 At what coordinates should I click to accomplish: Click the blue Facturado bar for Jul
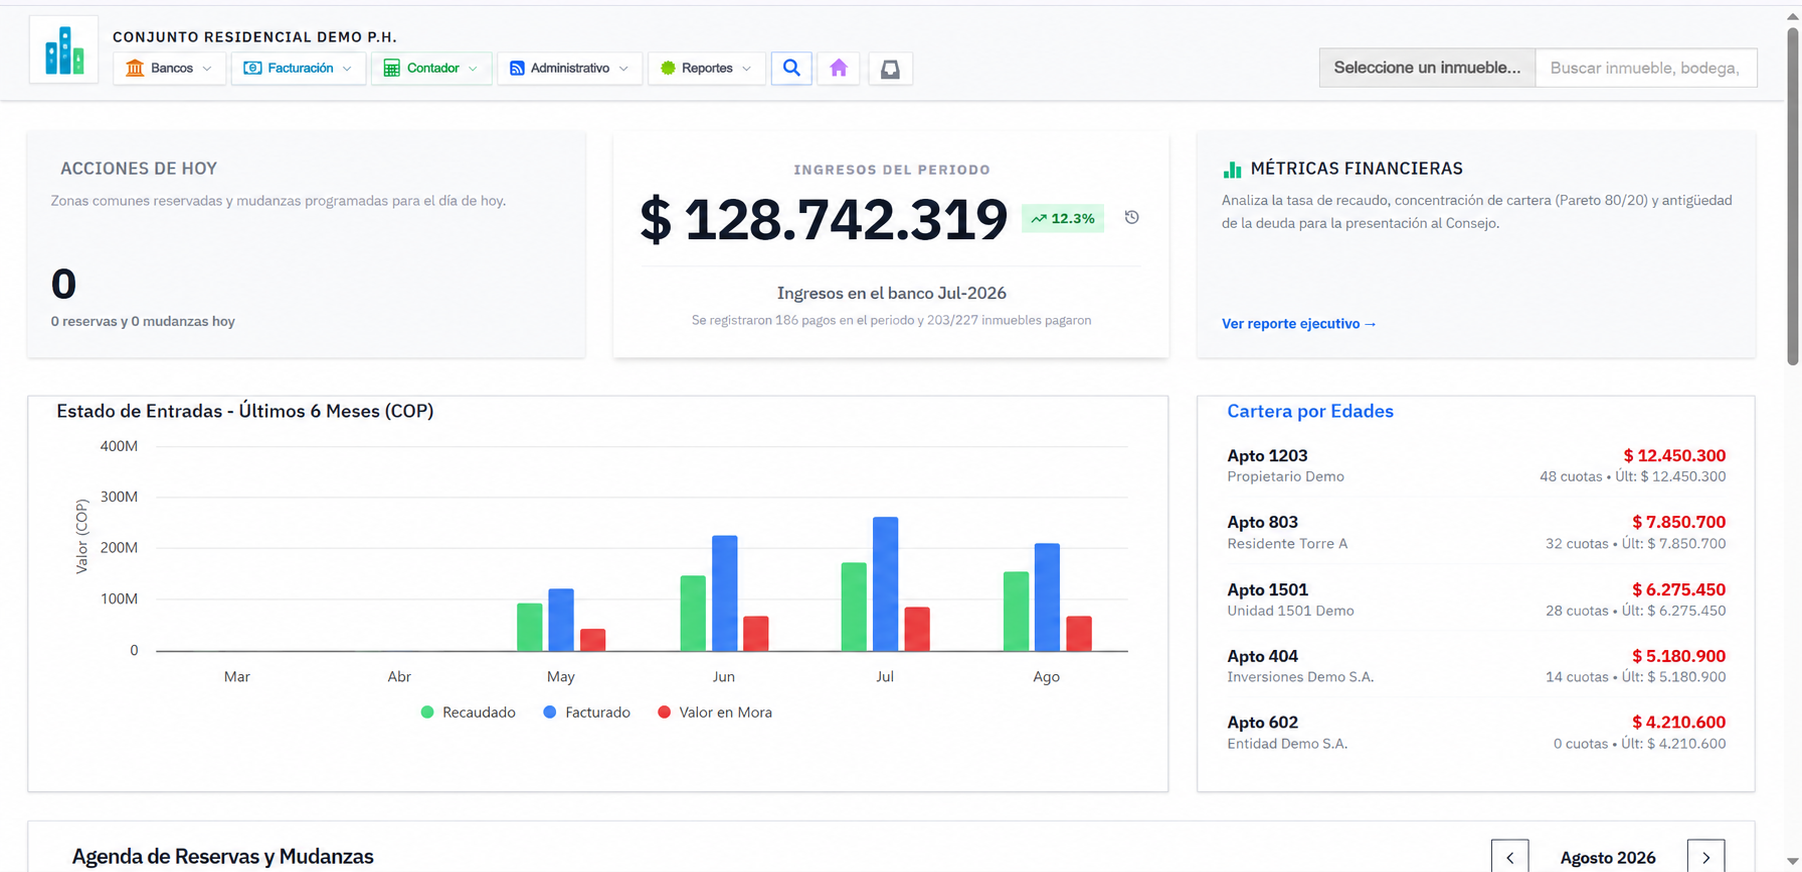click(x=885, y=584)
